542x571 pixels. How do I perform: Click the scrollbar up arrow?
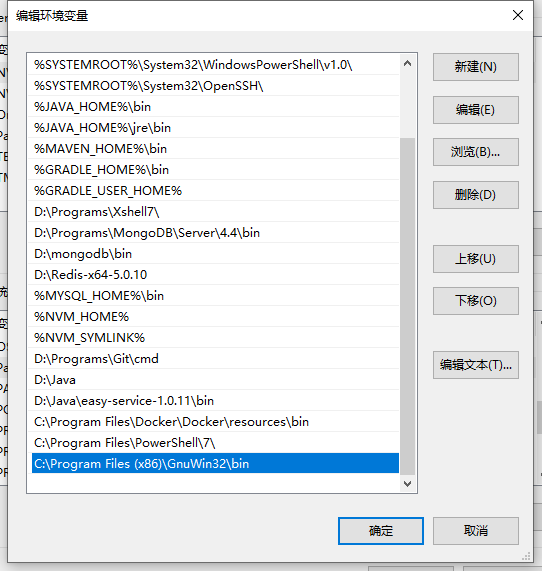[407, 64]
